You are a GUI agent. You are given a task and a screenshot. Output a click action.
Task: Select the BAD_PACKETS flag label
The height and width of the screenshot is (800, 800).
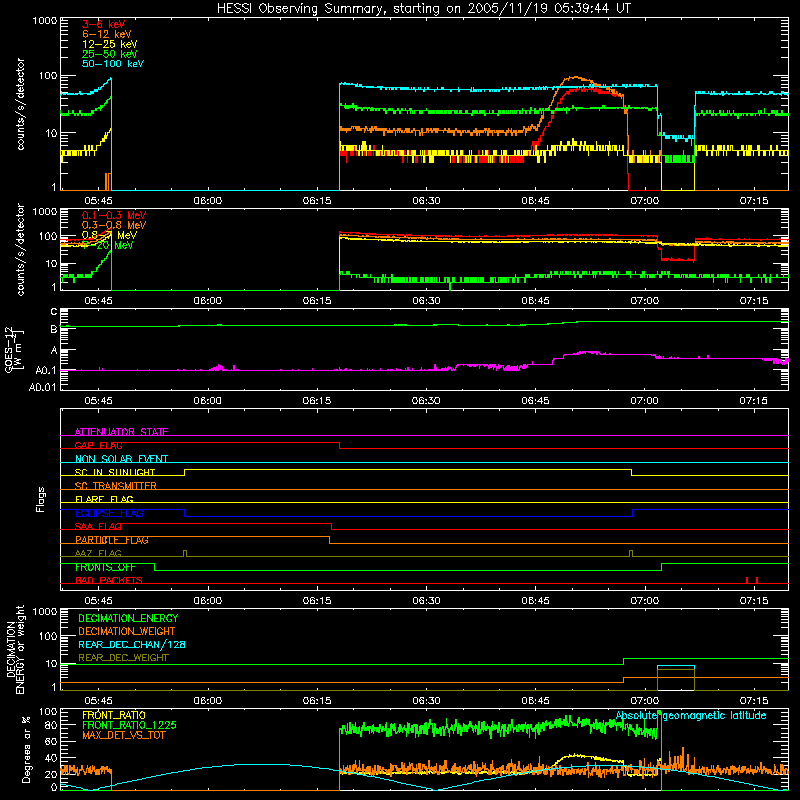[109, 581]
